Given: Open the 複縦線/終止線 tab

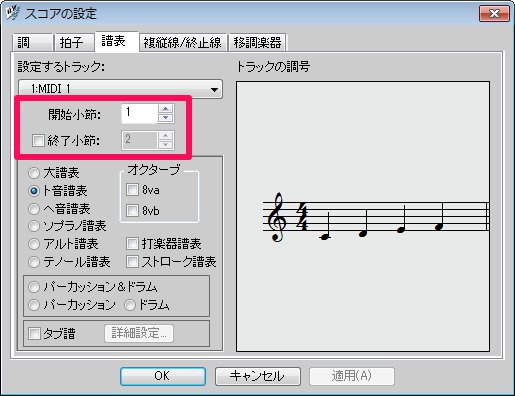Looking at the screenshot, I should 183,42.
